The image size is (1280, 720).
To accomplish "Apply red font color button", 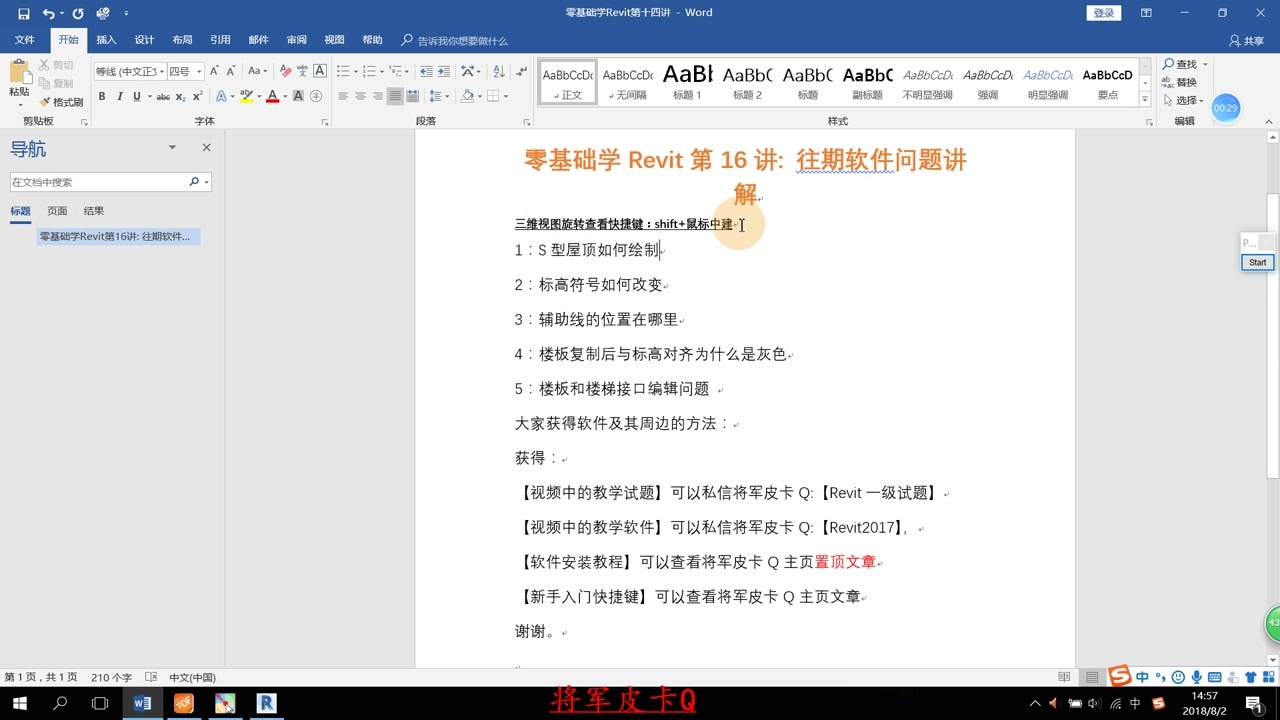I will (272, 97).
